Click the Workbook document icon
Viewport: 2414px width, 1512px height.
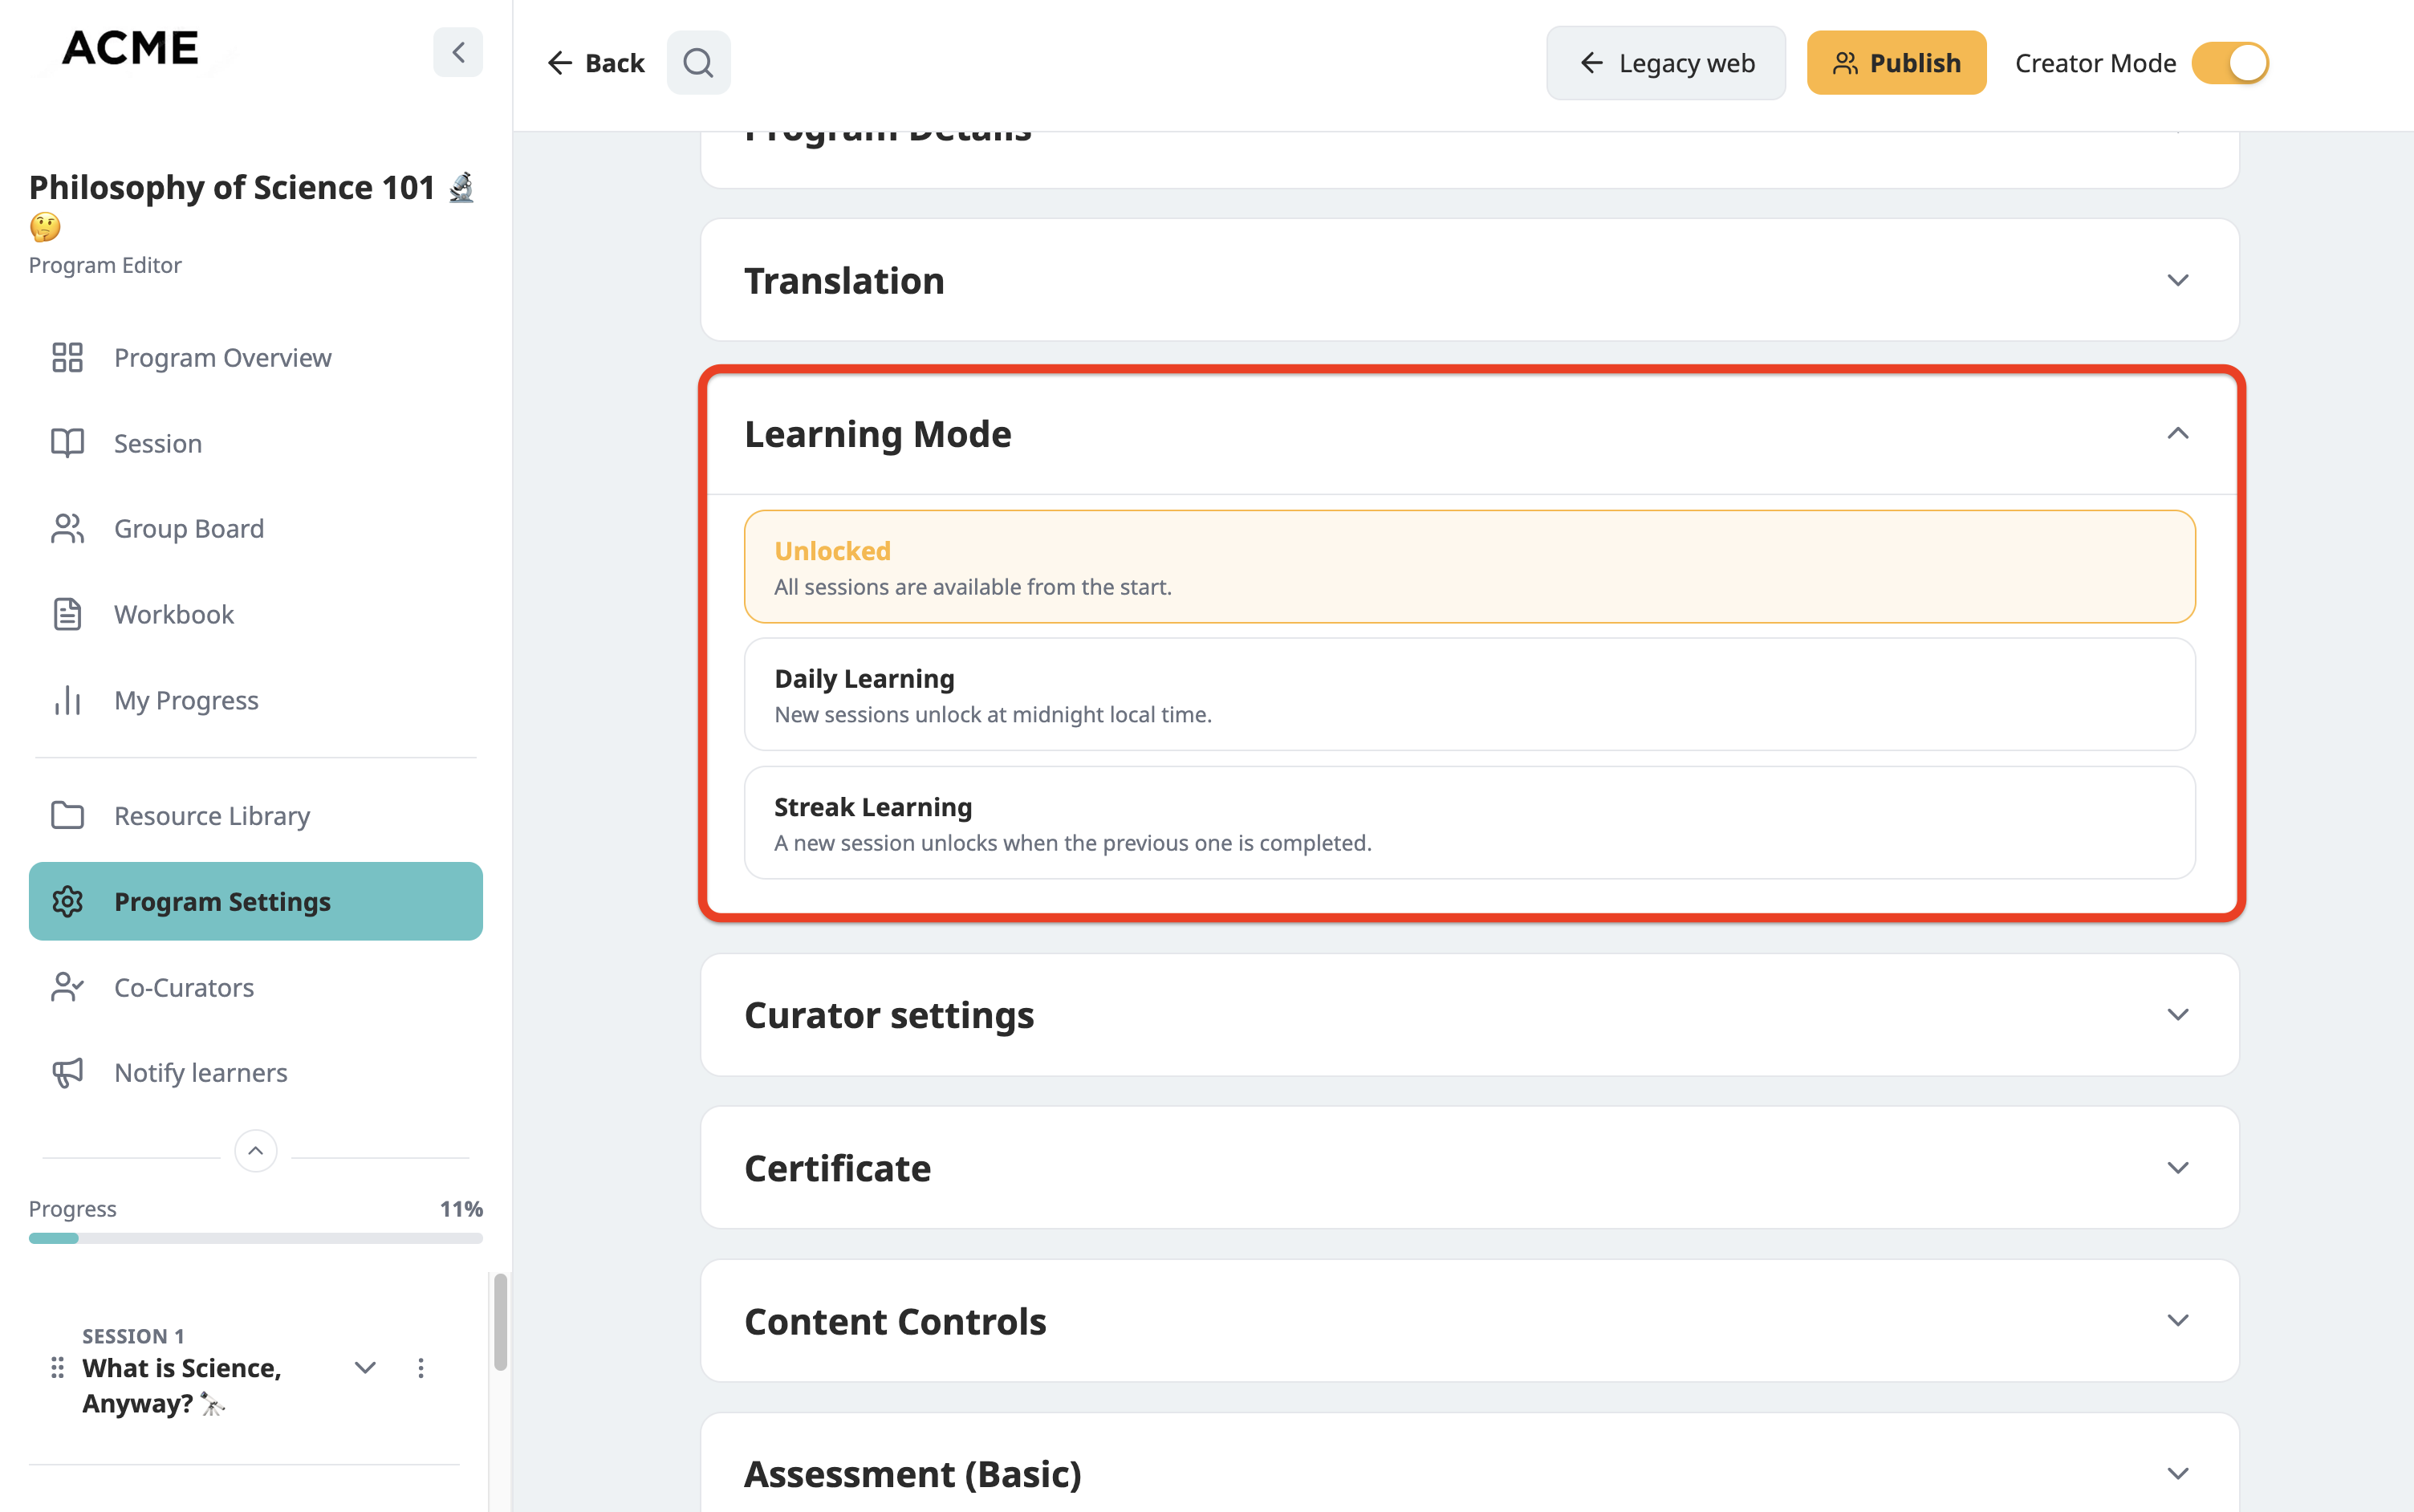tap(67, 614)
